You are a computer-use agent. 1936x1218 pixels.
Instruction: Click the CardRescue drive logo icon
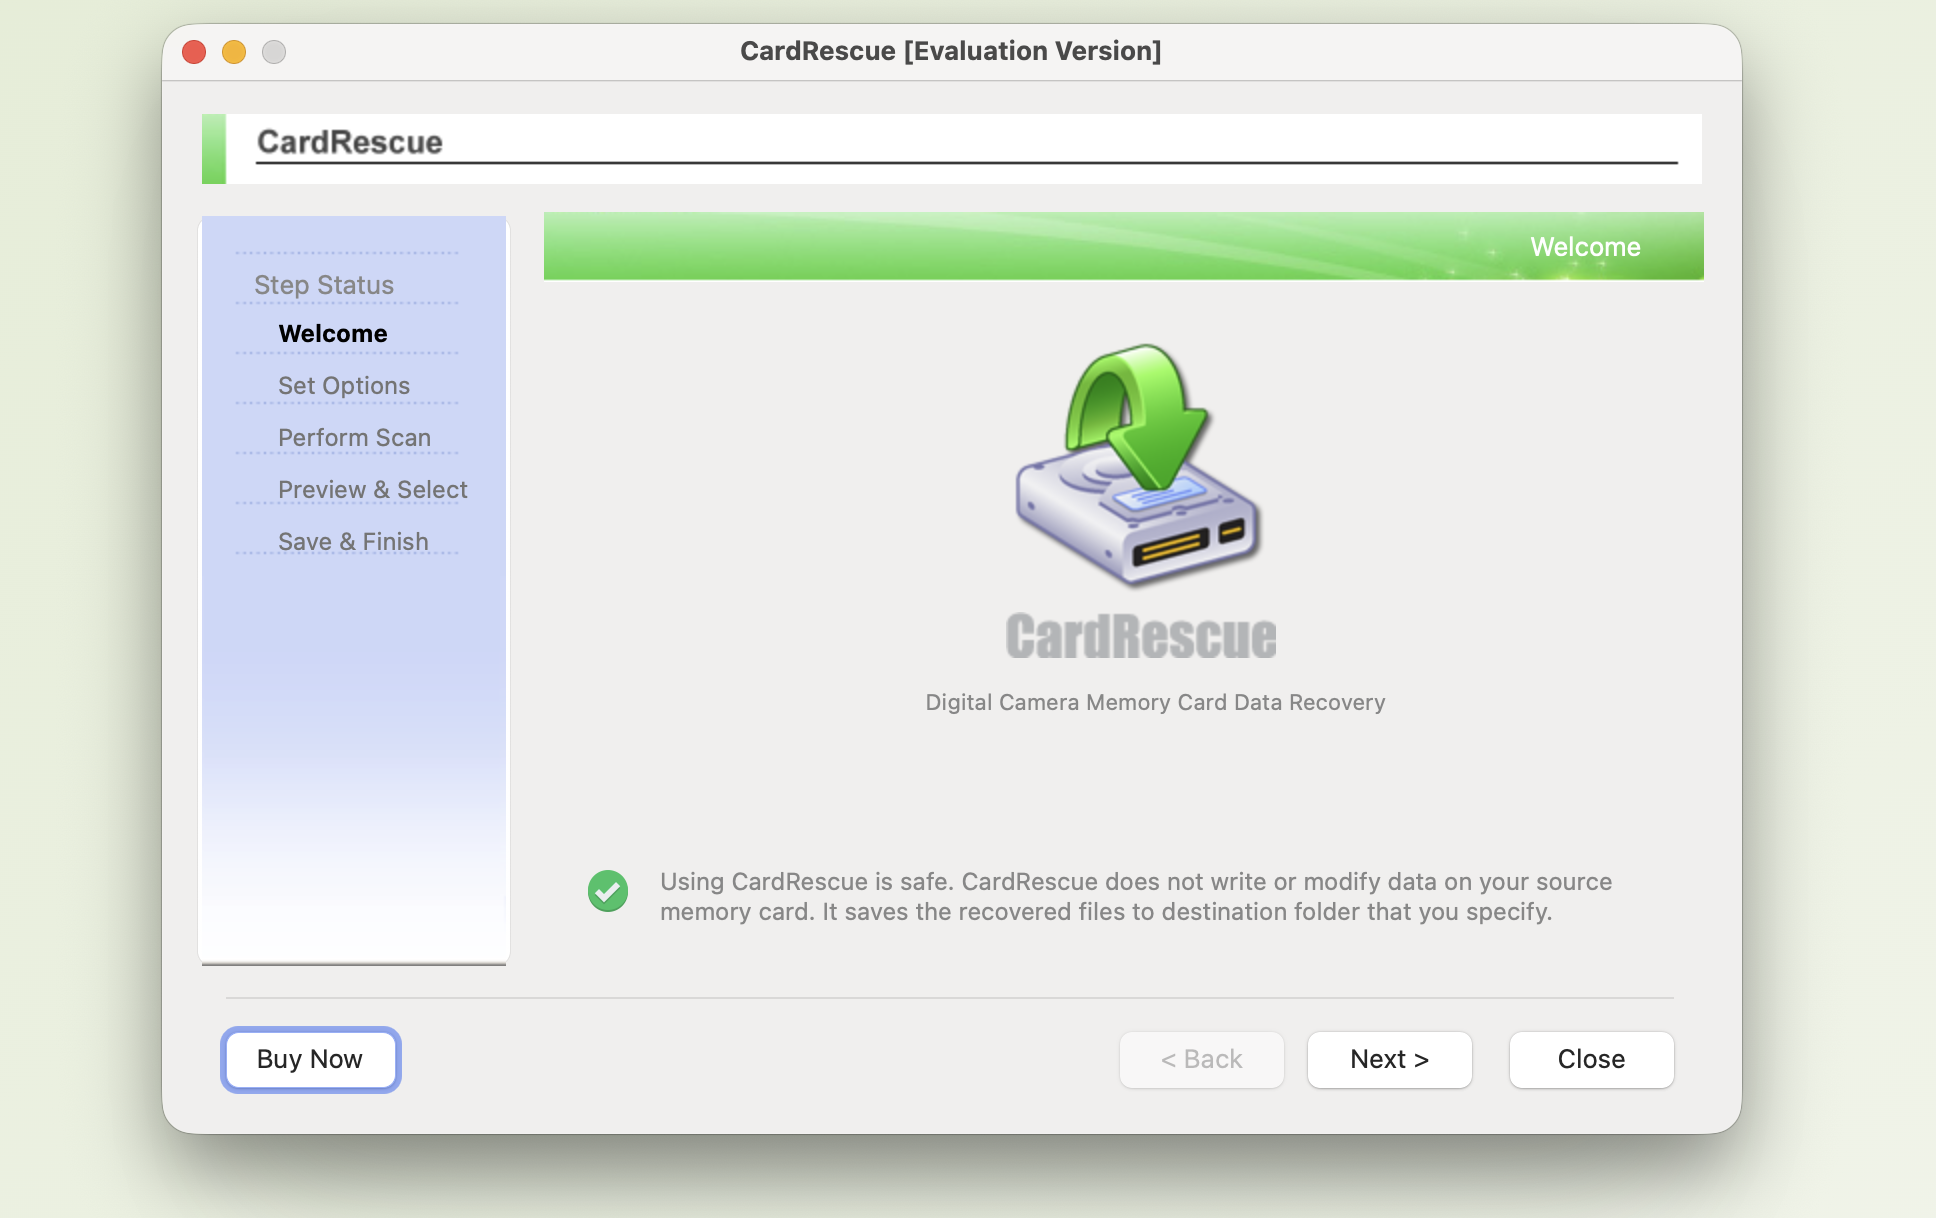tap(1139, 465)
